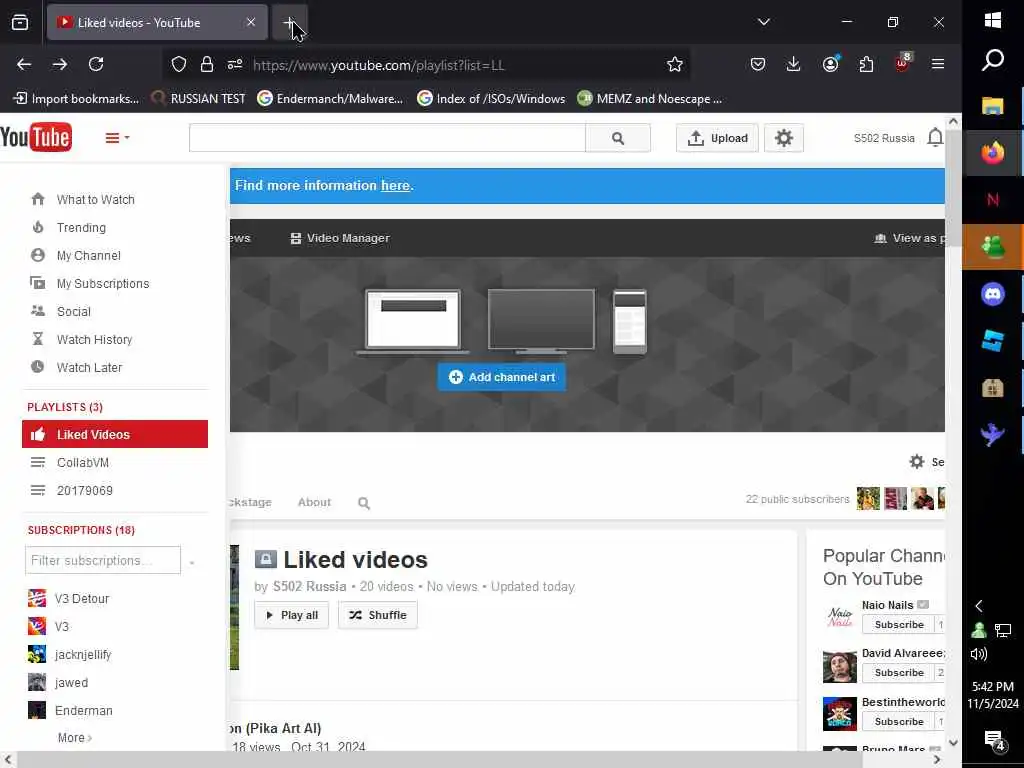Open My Subscriptions
Screen dimensions: 1024x768
[x=103, y=284]
